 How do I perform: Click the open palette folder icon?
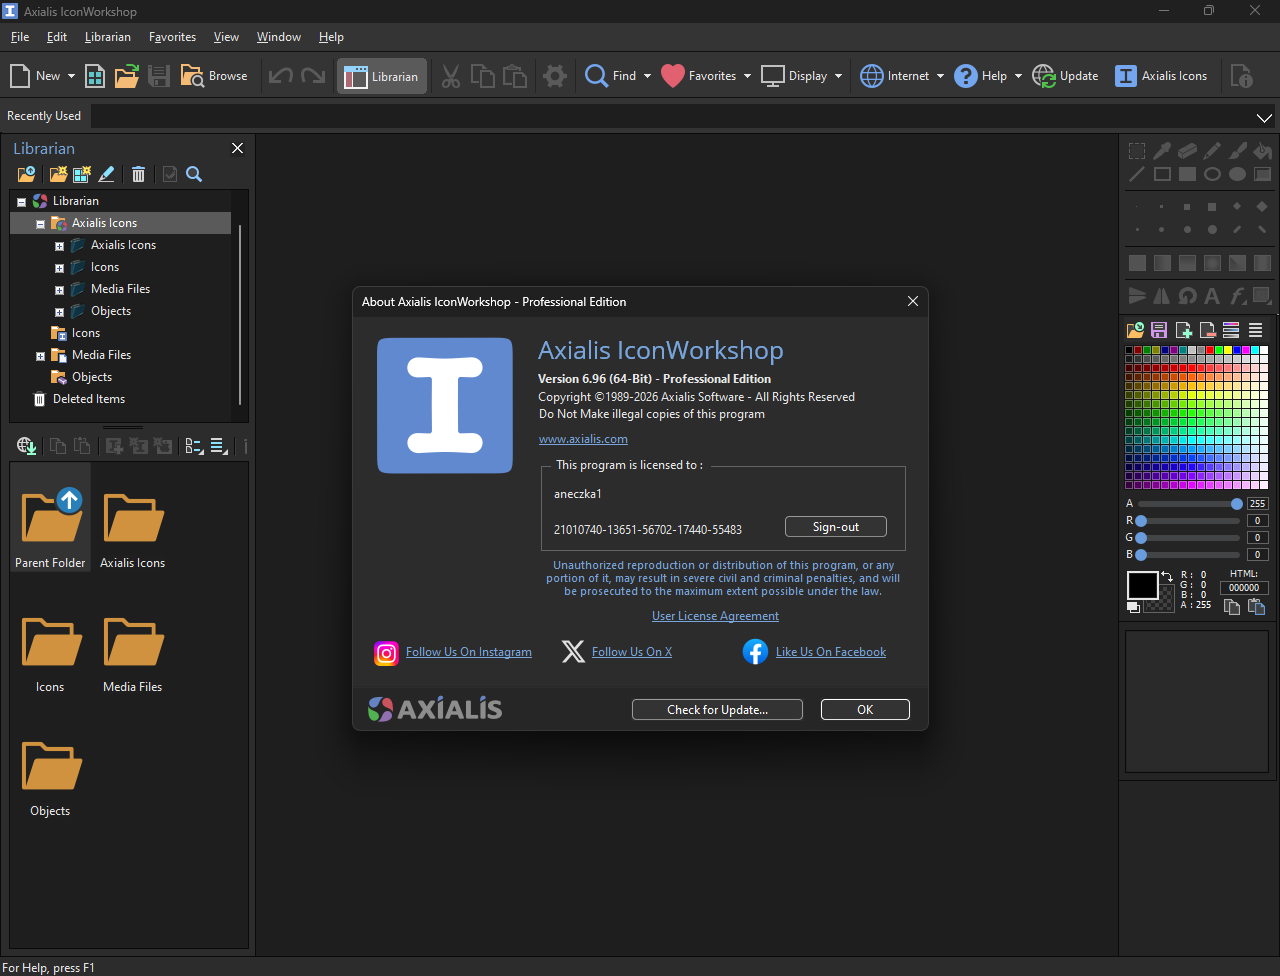(1136, 330)
